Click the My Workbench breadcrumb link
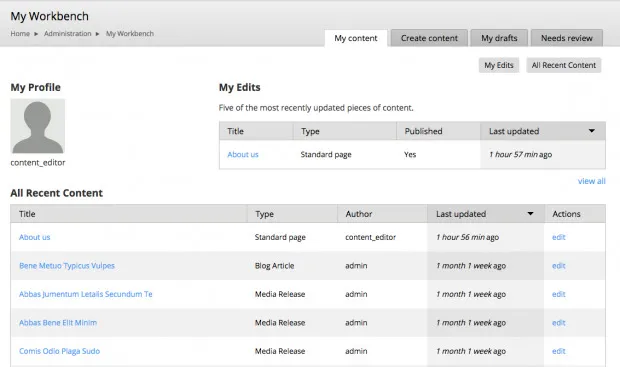 130,34
